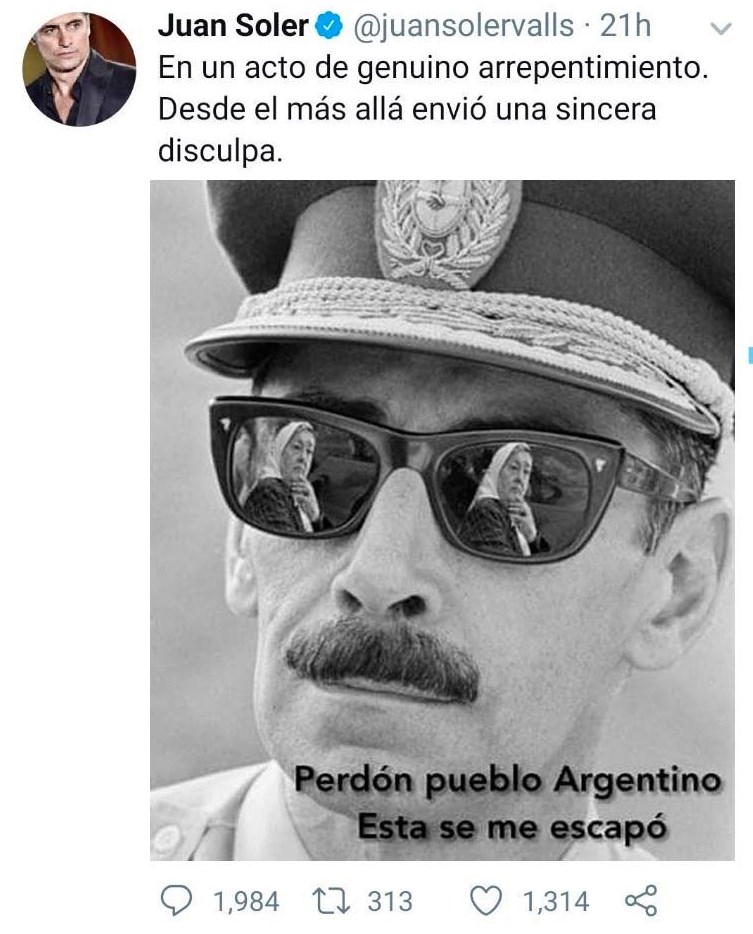Click the 313 retweets count
The width and height of the screenshot is (753, 934).
point(390,901)
